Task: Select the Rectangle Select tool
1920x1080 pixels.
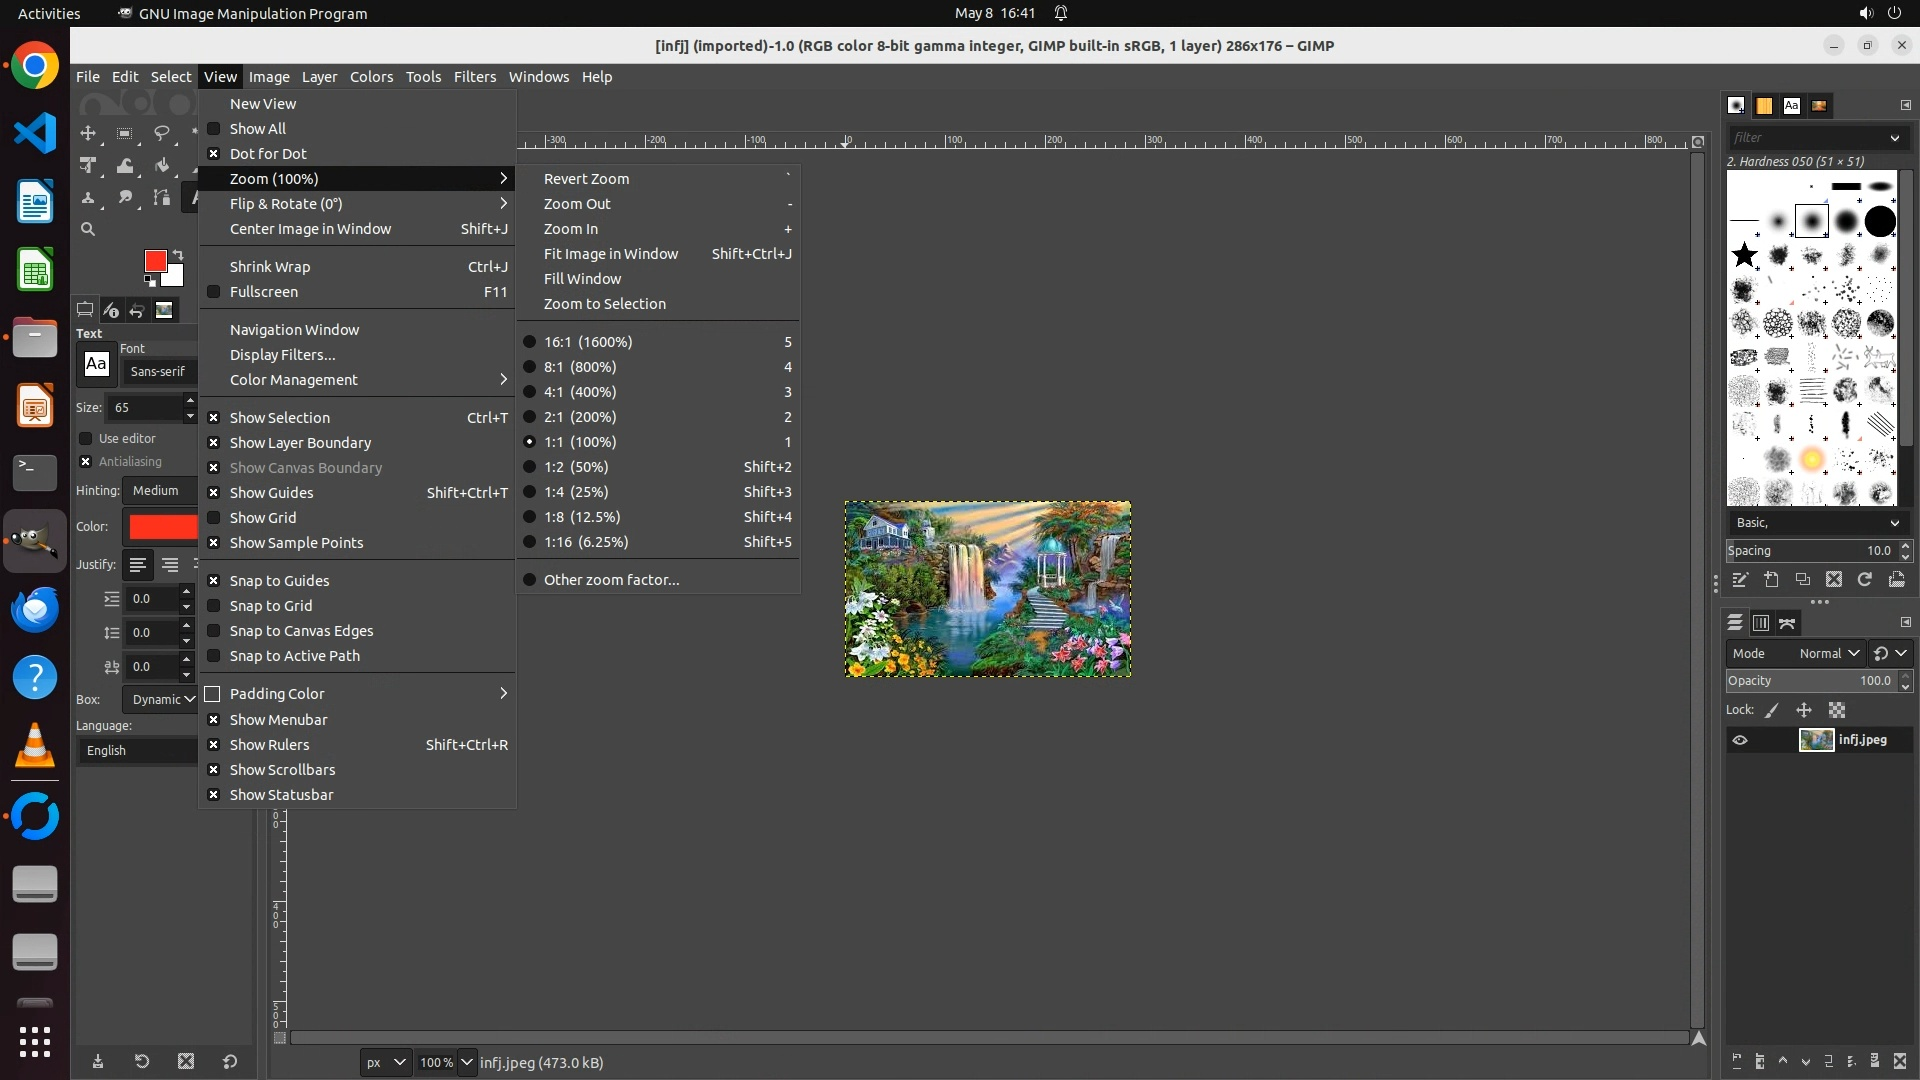Action: pos(124,133)
